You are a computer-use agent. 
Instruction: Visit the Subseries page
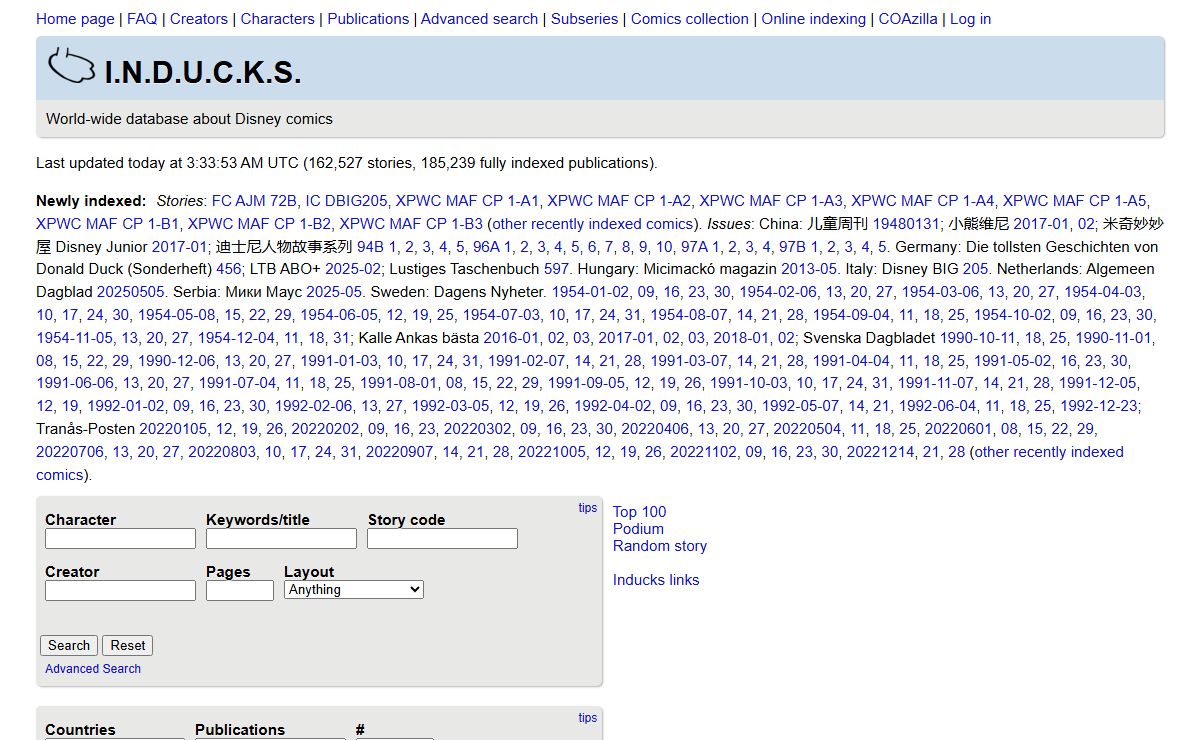(x=585, y=19)
